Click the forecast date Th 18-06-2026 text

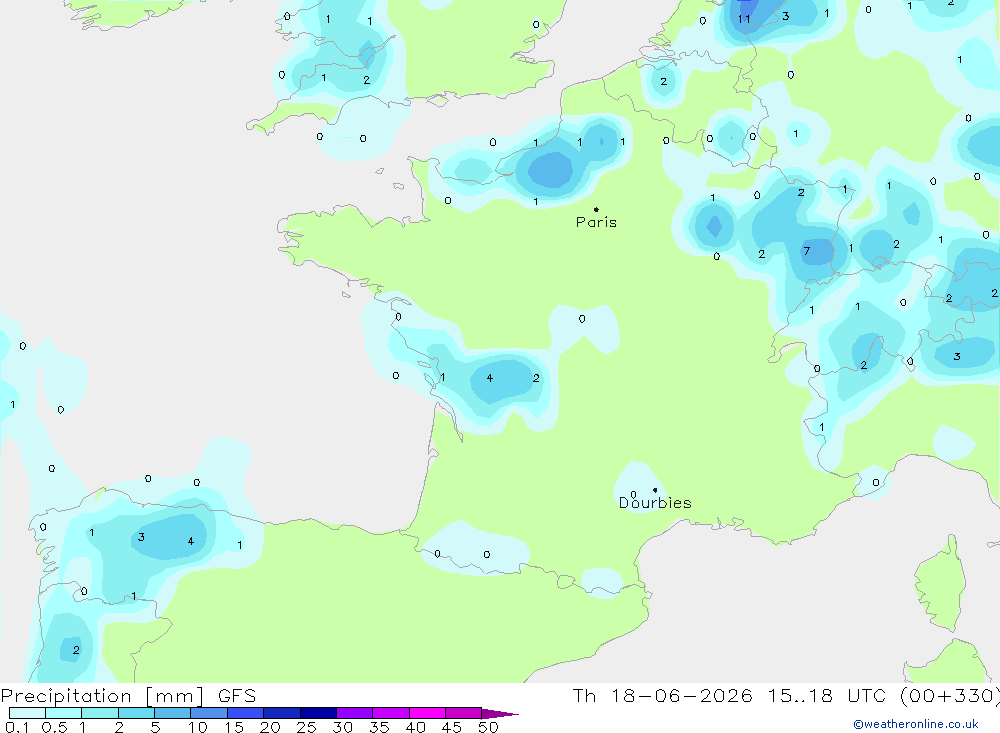coord(662,695)
